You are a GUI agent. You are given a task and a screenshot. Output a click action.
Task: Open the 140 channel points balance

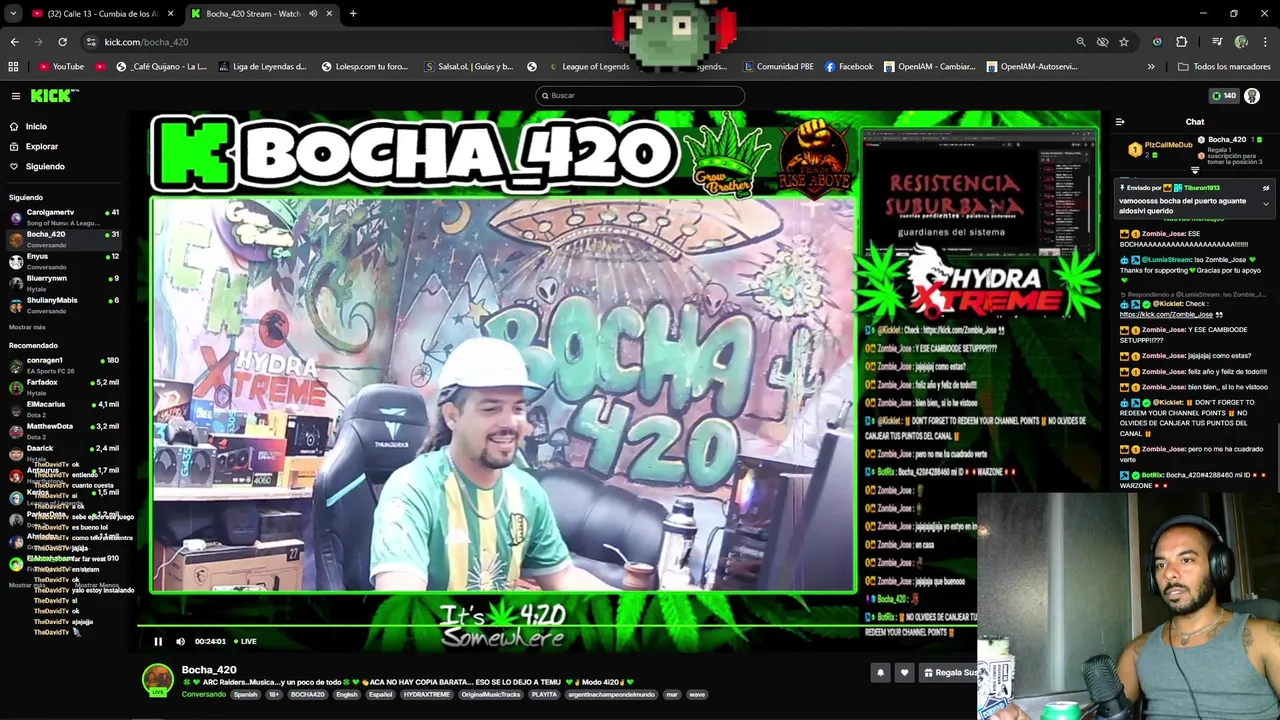1224,96
